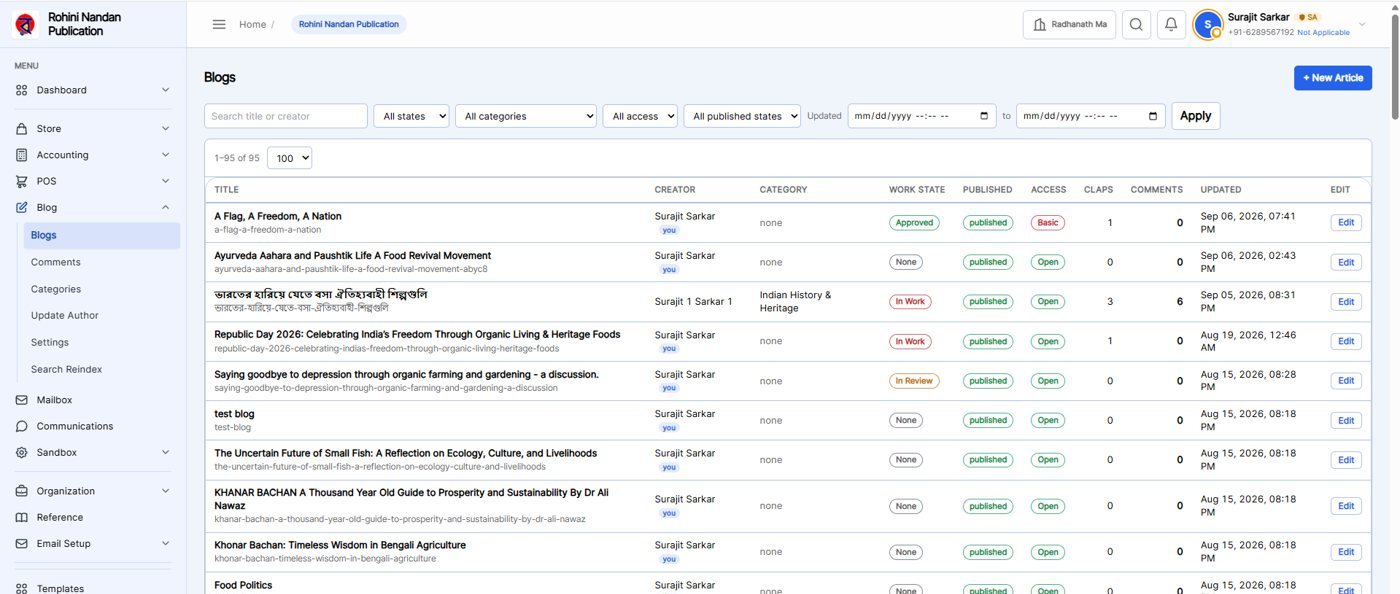Open Categories under the Blog menu
This screenshot has height=594, width=1400.
click(56, 289)
